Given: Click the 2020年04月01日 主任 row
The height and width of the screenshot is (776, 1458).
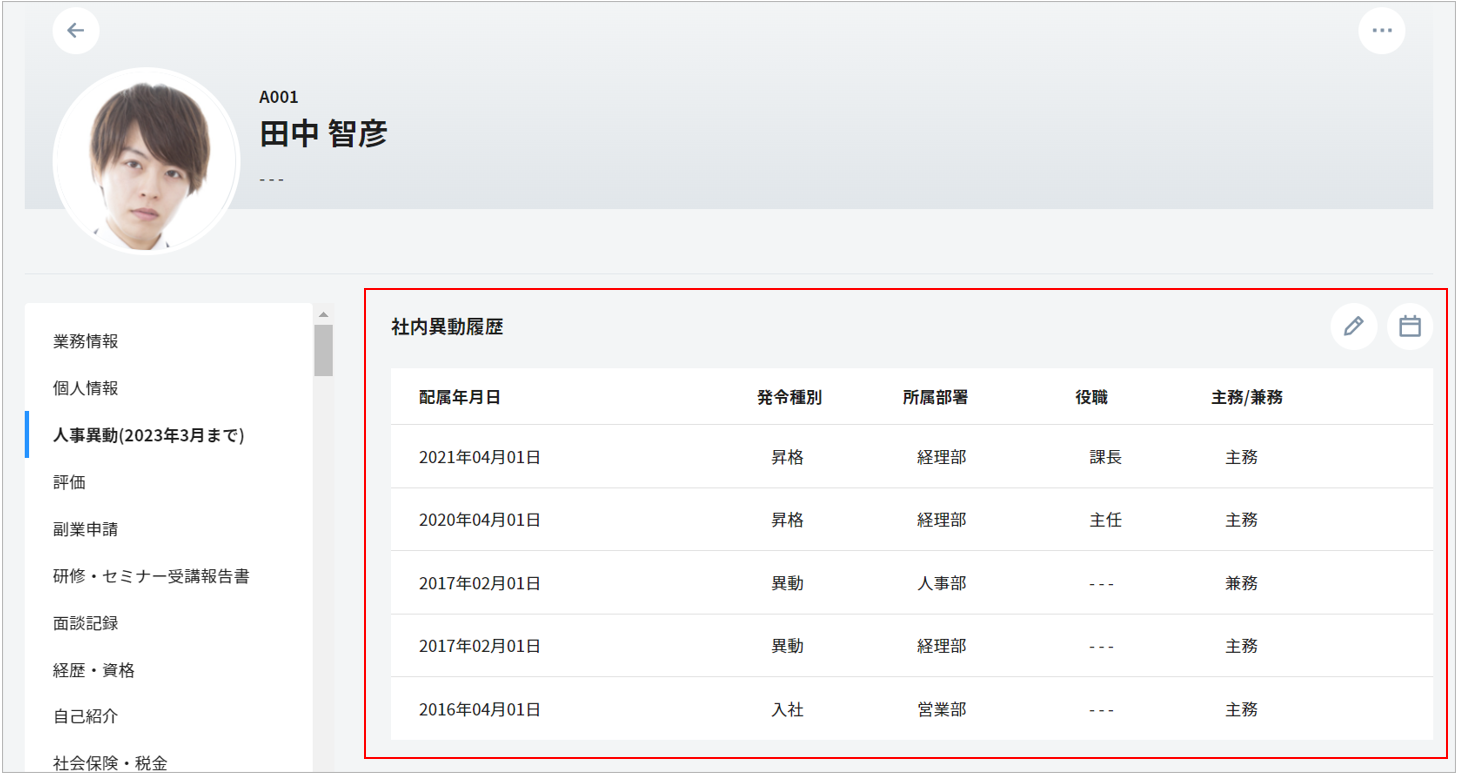Looking at the screenshot, I should point(910,520).
